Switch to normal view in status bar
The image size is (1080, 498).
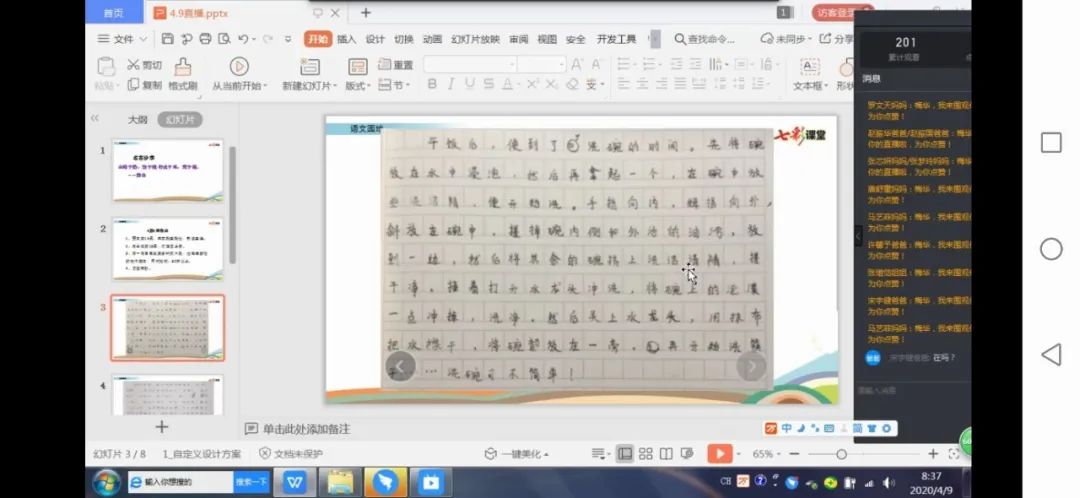tap(625, 453)
